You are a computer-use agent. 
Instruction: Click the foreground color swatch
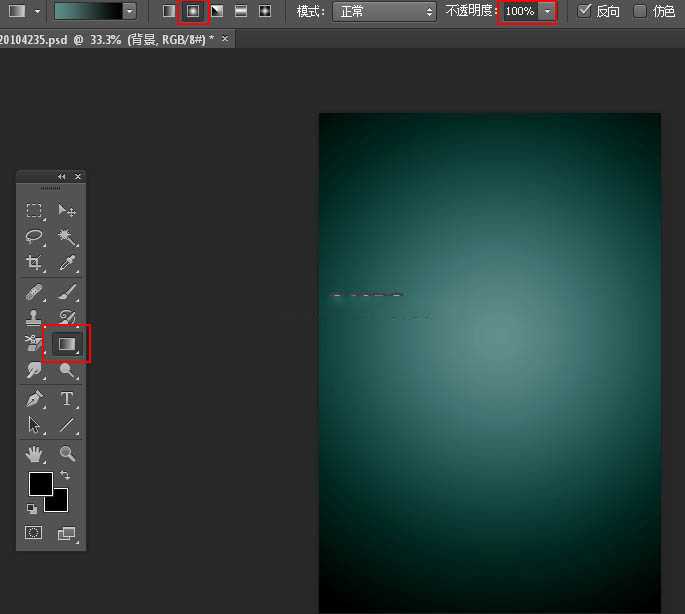tap(40, 484)
